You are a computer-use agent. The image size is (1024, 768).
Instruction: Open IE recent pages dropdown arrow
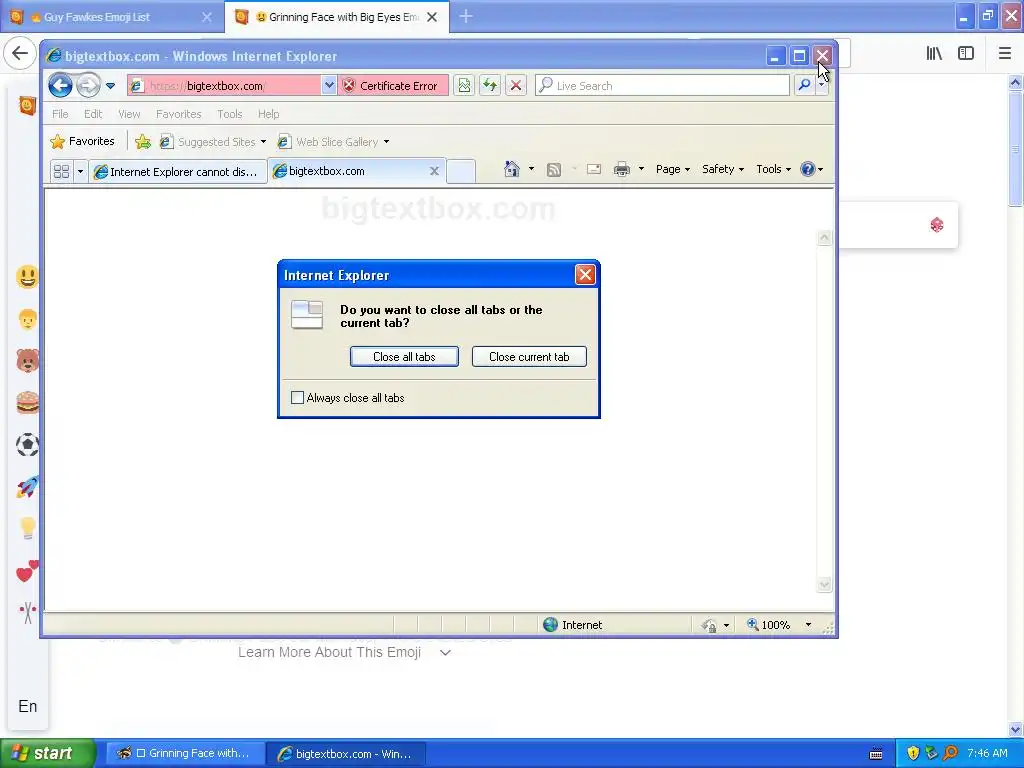coord(110,86)
